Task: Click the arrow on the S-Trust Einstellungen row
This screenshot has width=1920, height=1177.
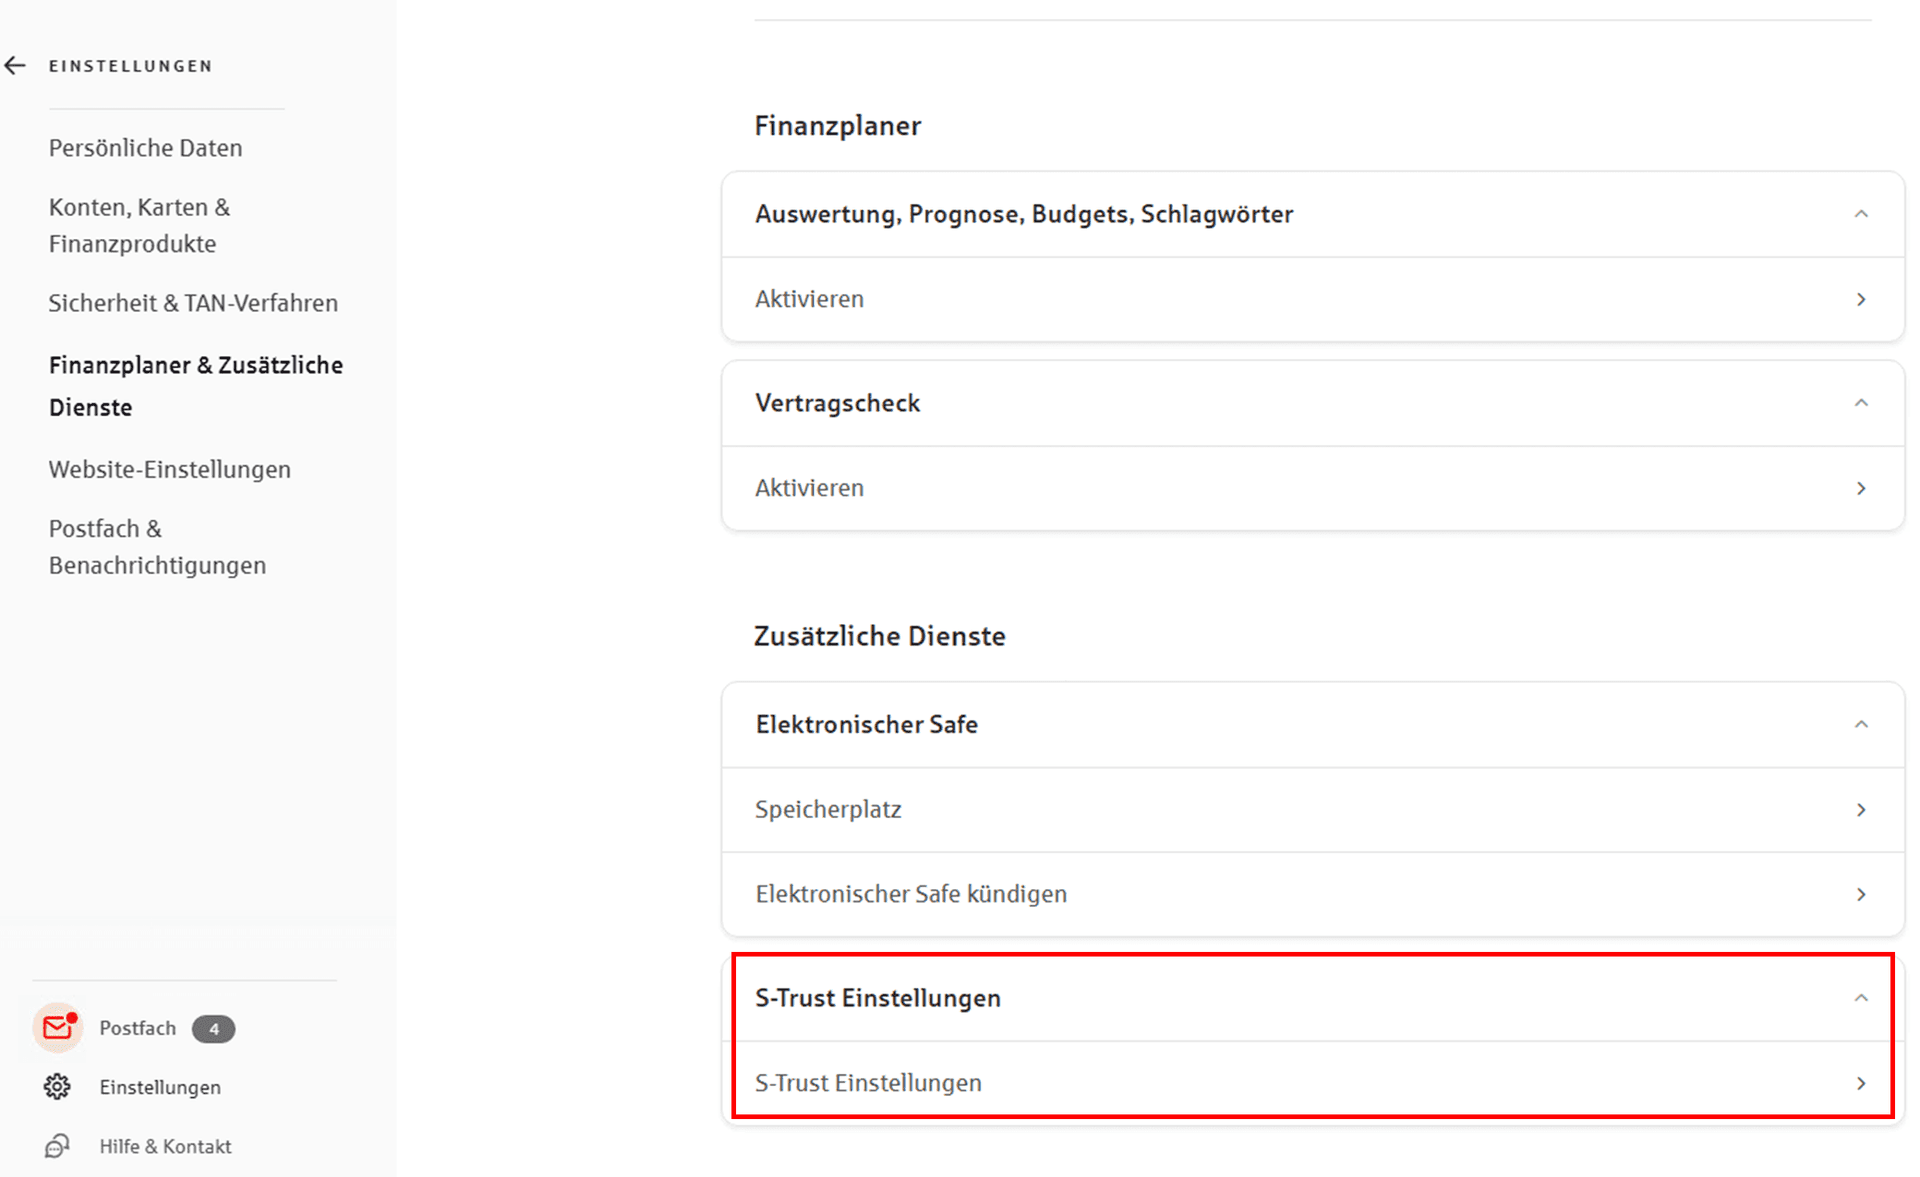Action: click(x=1861, y=1083)
